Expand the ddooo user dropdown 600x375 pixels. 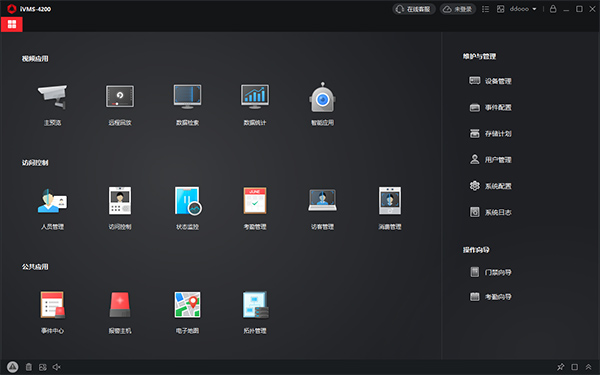click(x=523, y=9)
